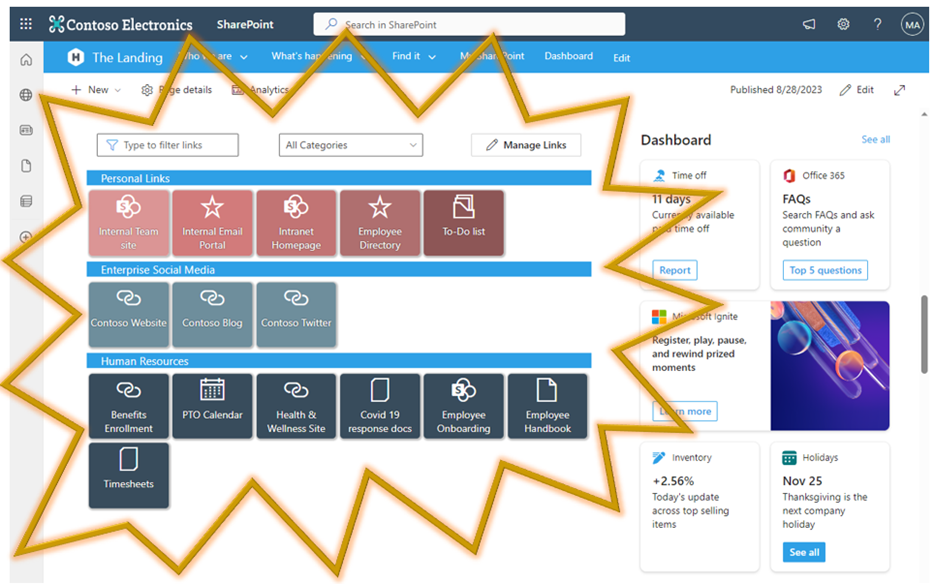The height and width of the screenshot is (584, 934).
Task: Click Top 5 questions button
Action: pos(825,270)
